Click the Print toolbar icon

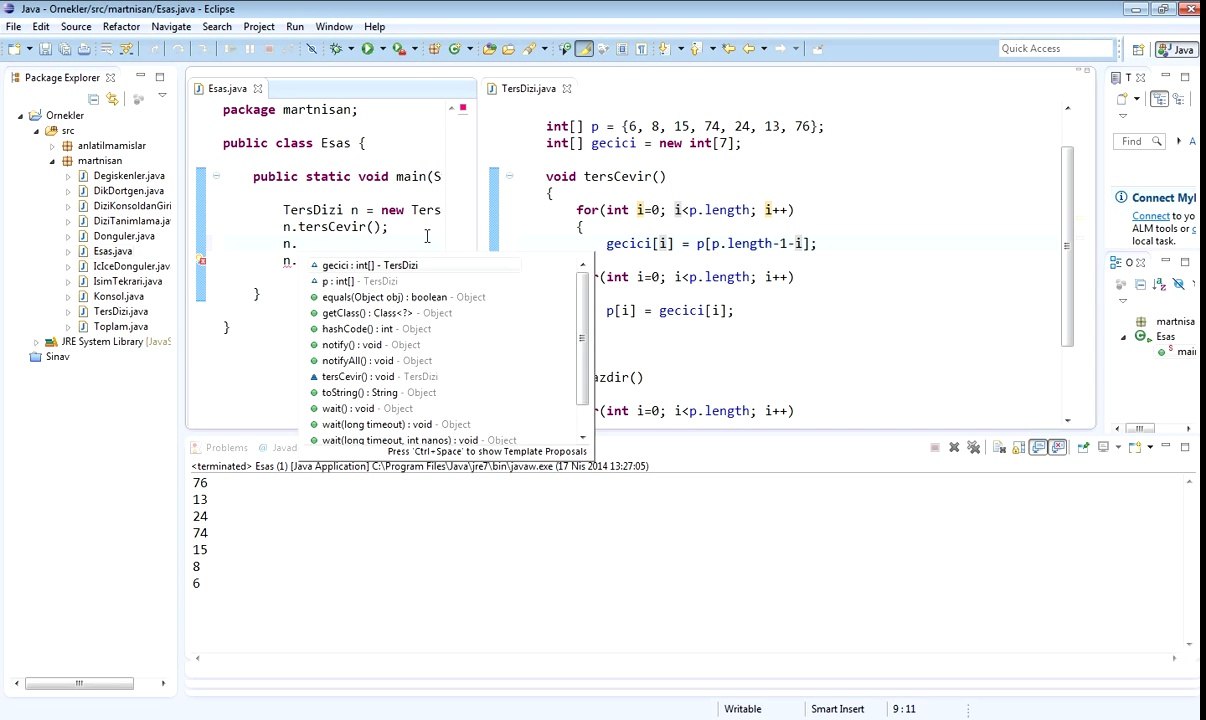click(84, 48)
